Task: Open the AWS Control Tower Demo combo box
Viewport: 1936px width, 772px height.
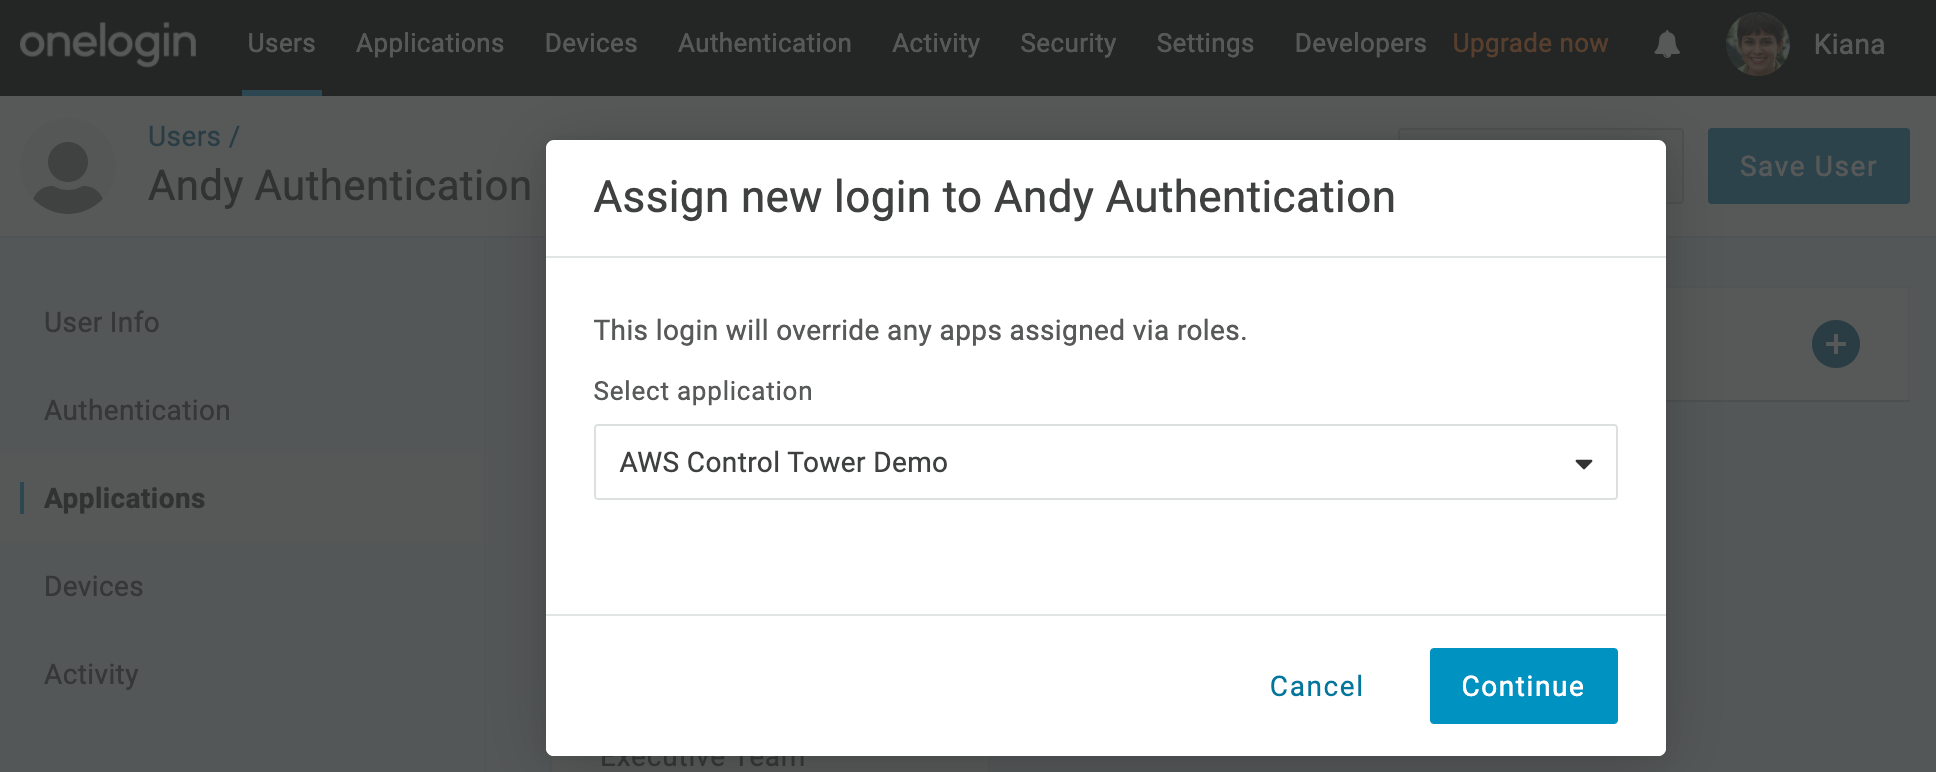Action: pyautogui.click(x=1105, y=462)
